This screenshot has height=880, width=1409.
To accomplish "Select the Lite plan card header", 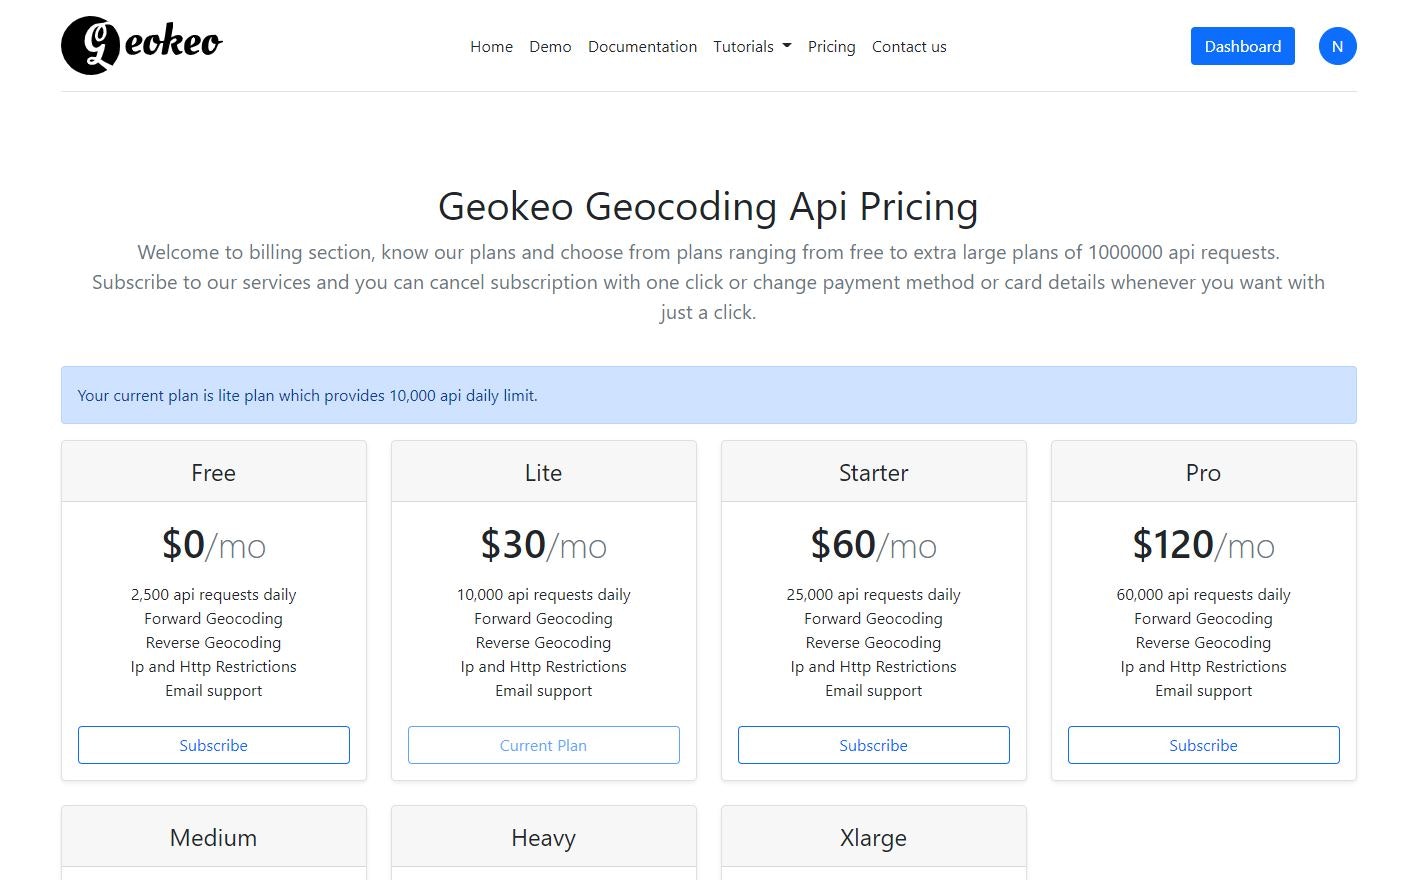I will click(x=543, y=472).
